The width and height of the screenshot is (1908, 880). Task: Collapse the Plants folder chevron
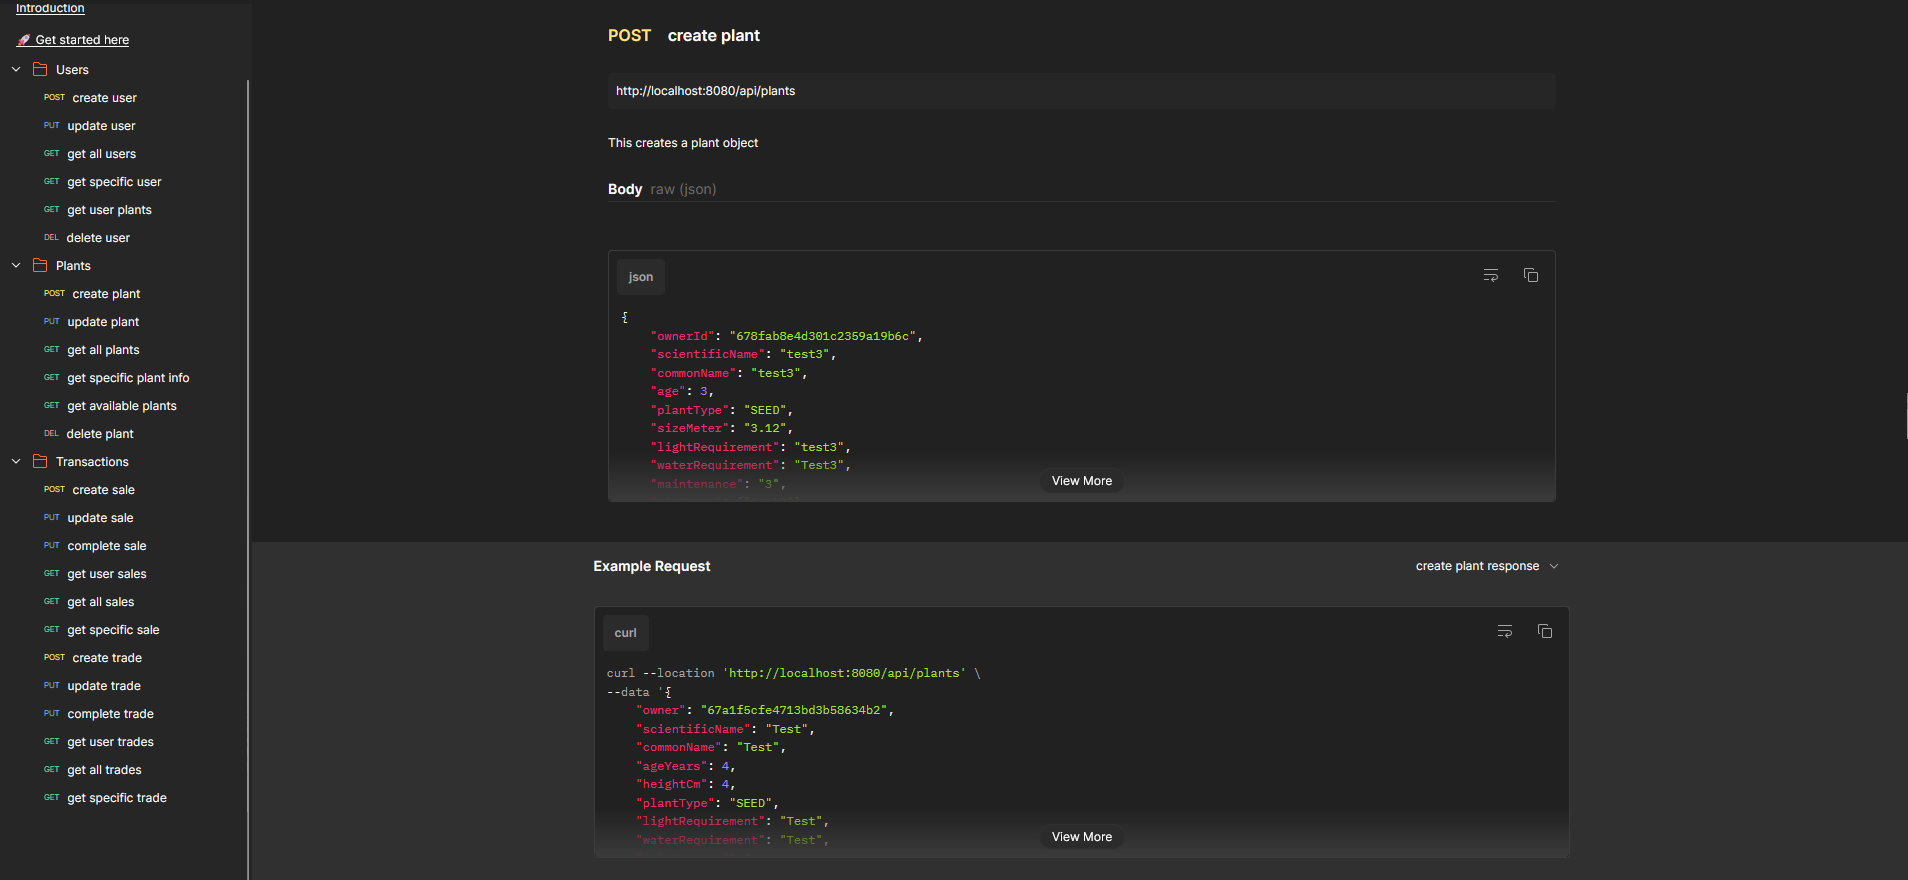click(x=16, y=266)
